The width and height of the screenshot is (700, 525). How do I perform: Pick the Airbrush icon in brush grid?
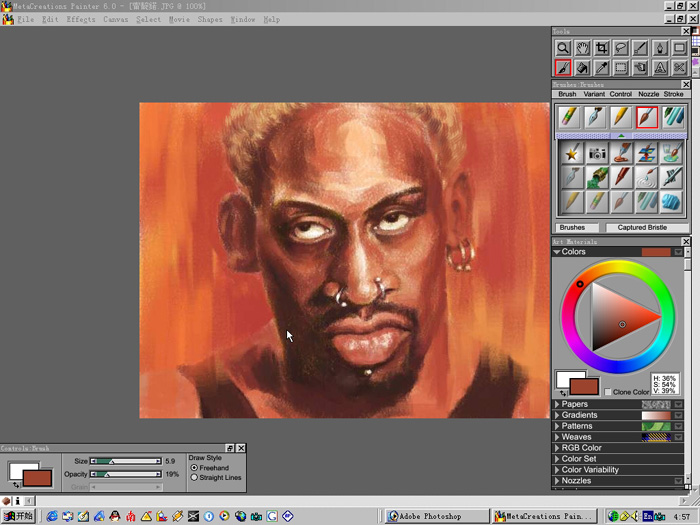[672, 177]
